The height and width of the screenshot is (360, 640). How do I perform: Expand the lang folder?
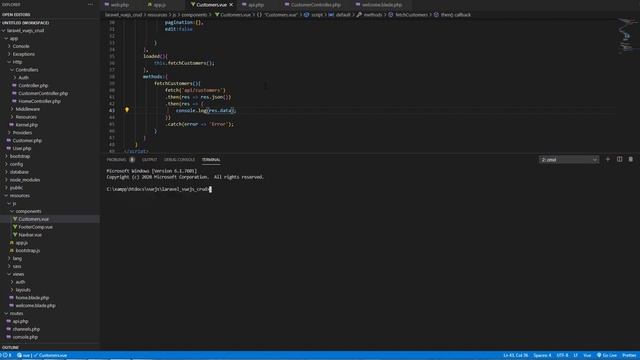(17, 258)
